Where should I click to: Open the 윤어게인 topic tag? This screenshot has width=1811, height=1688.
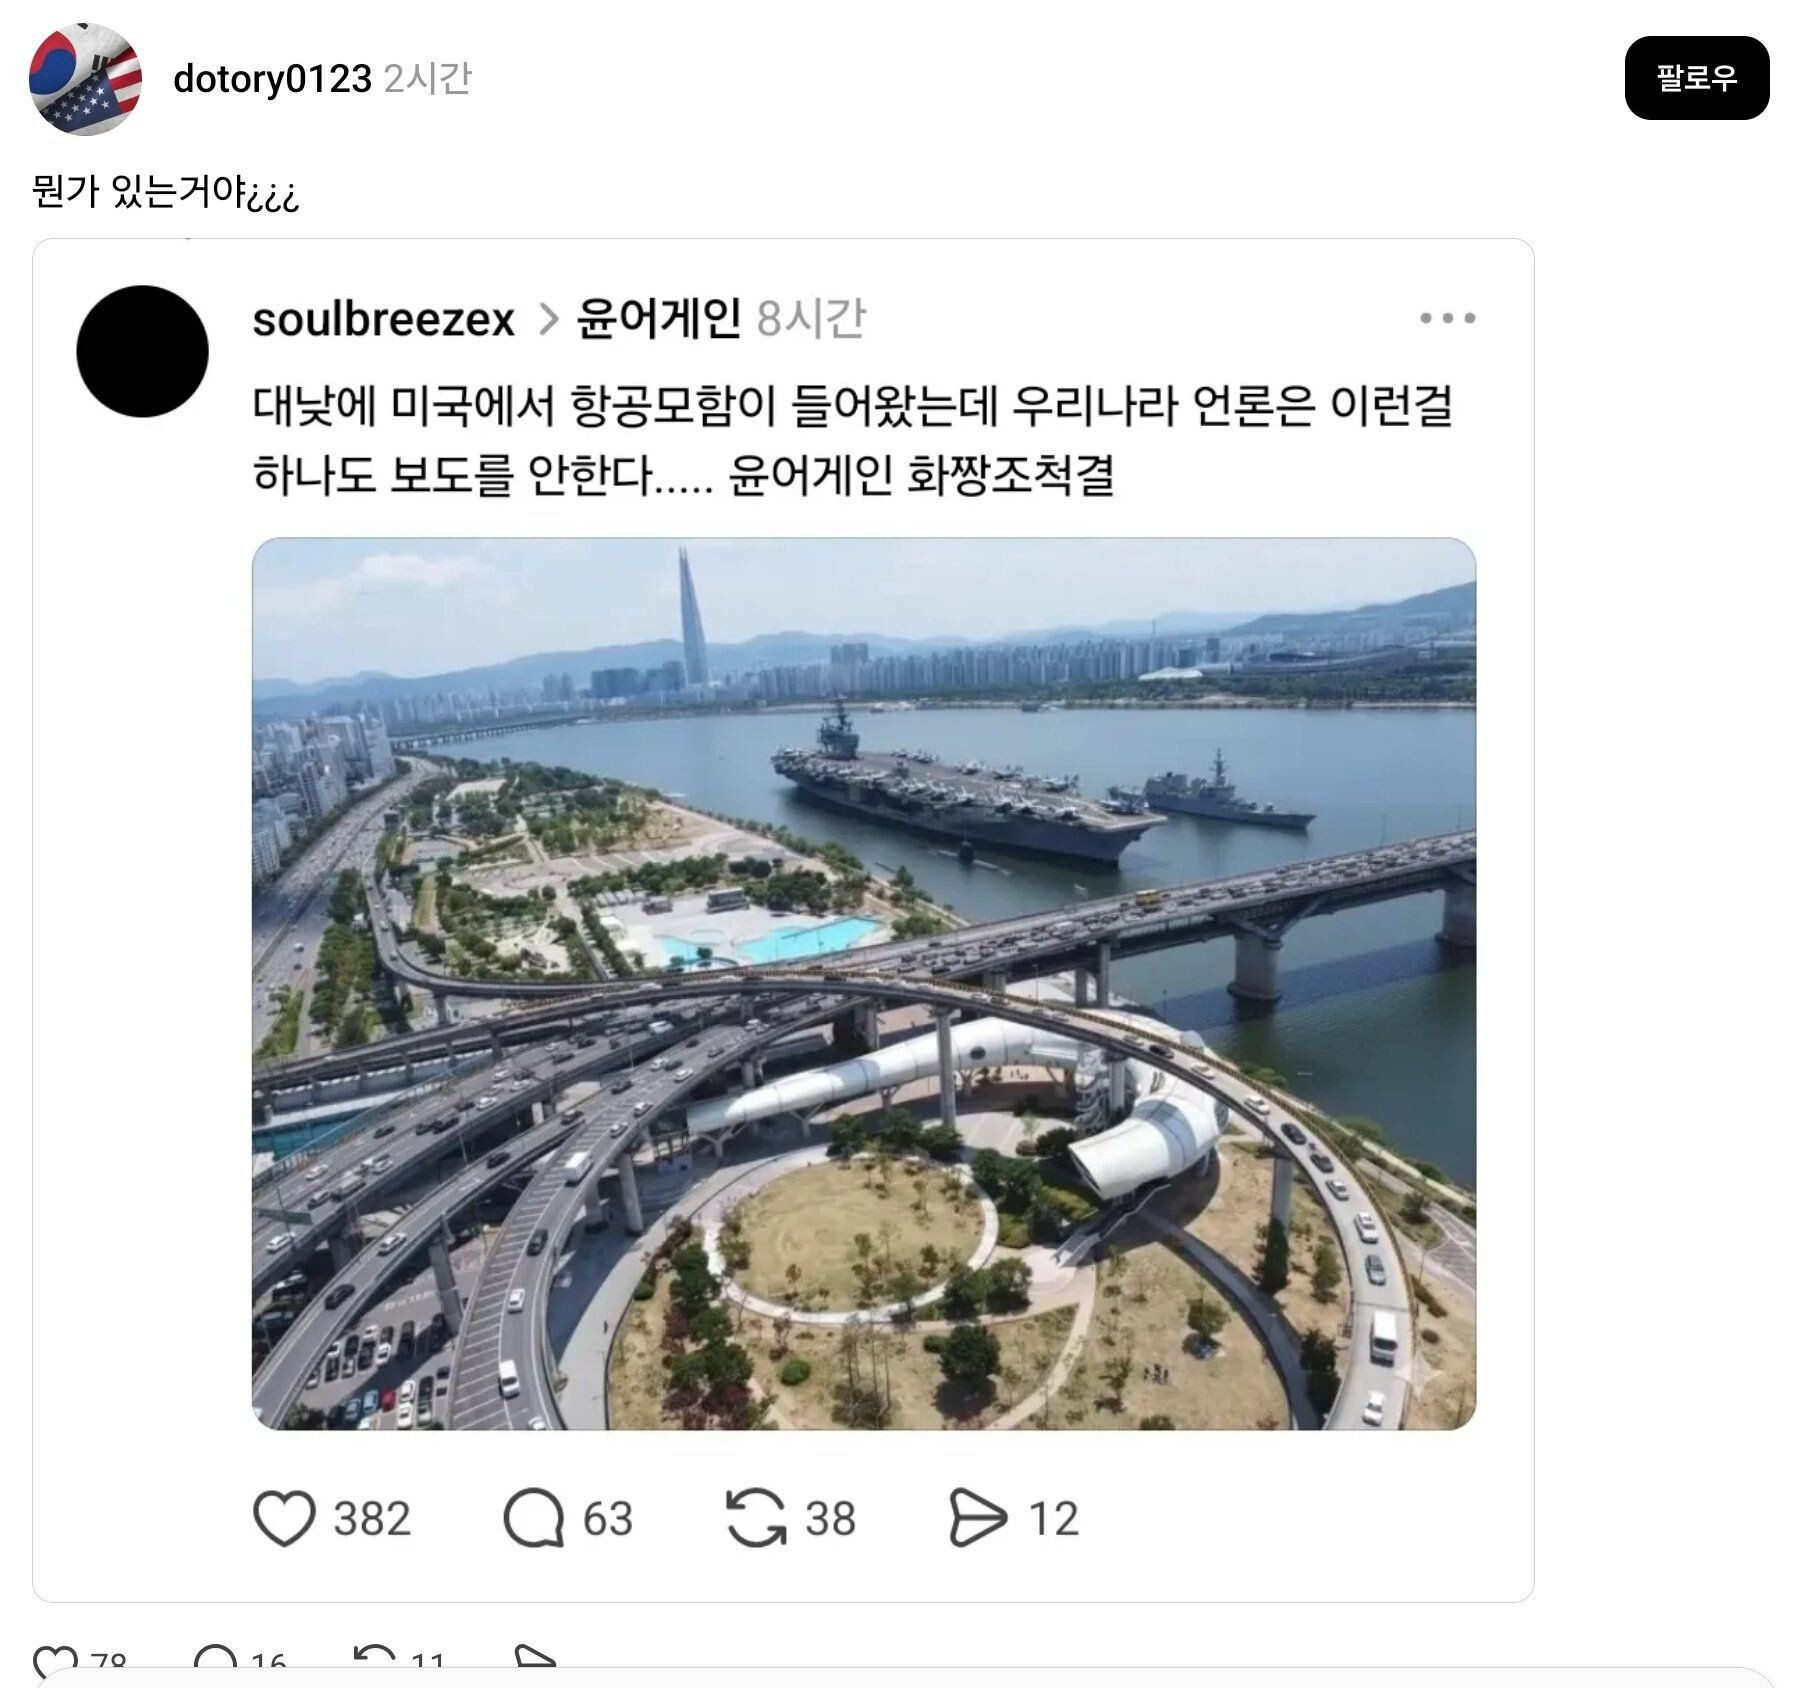tap(658, 320)
